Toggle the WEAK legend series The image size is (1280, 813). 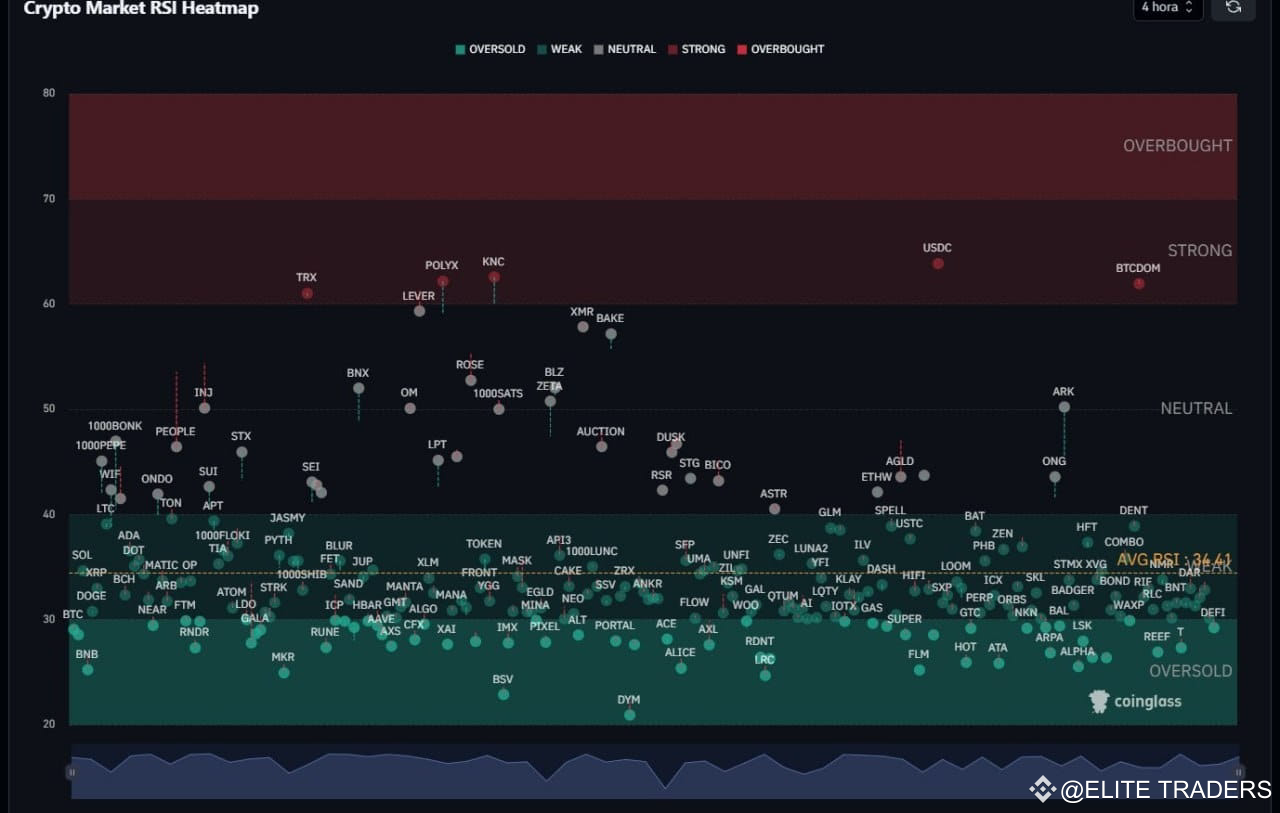tap(560, 49)
